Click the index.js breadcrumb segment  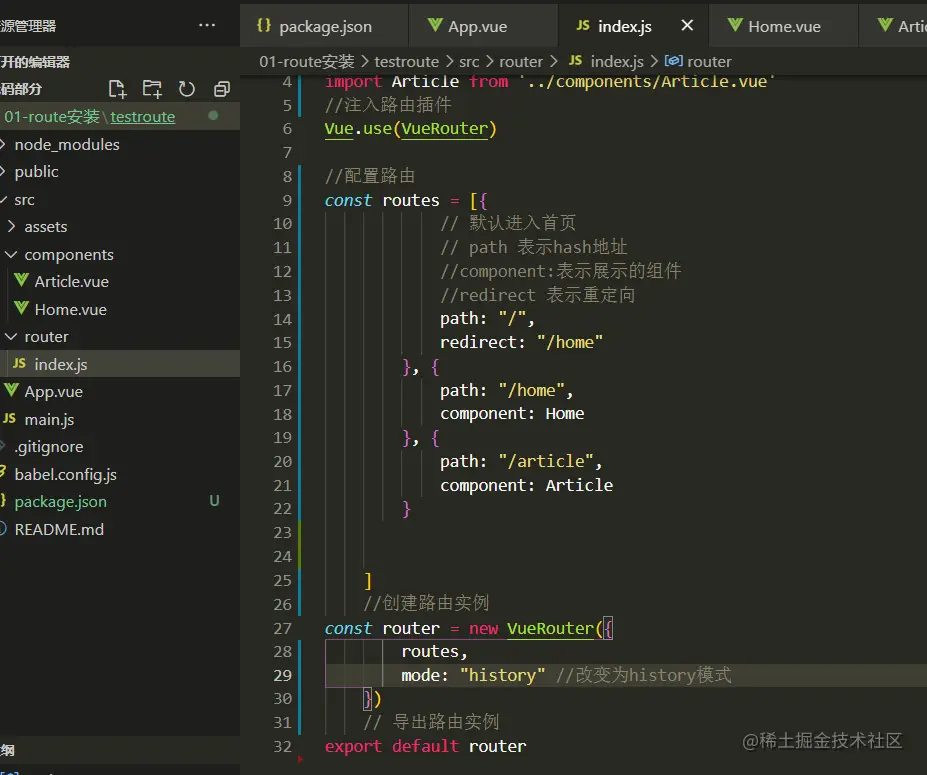(x=617, y=61)
